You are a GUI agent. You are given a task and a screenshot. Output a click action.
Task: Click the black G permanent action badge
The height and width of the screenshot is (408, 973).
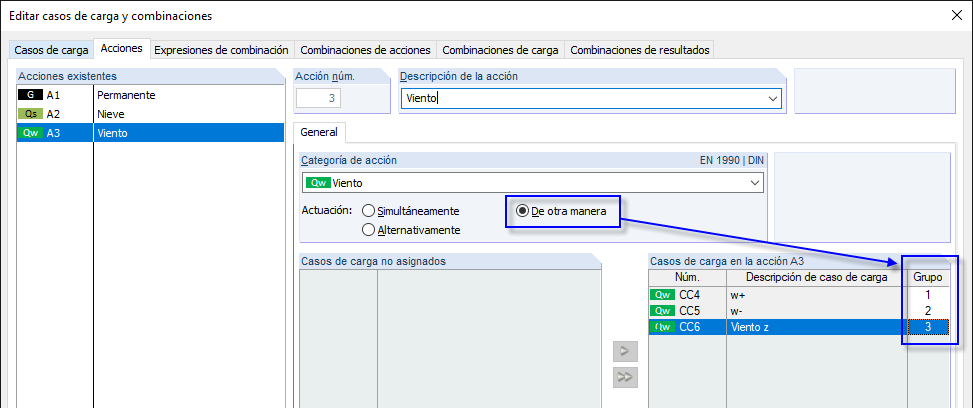click(x=30, y=95)
